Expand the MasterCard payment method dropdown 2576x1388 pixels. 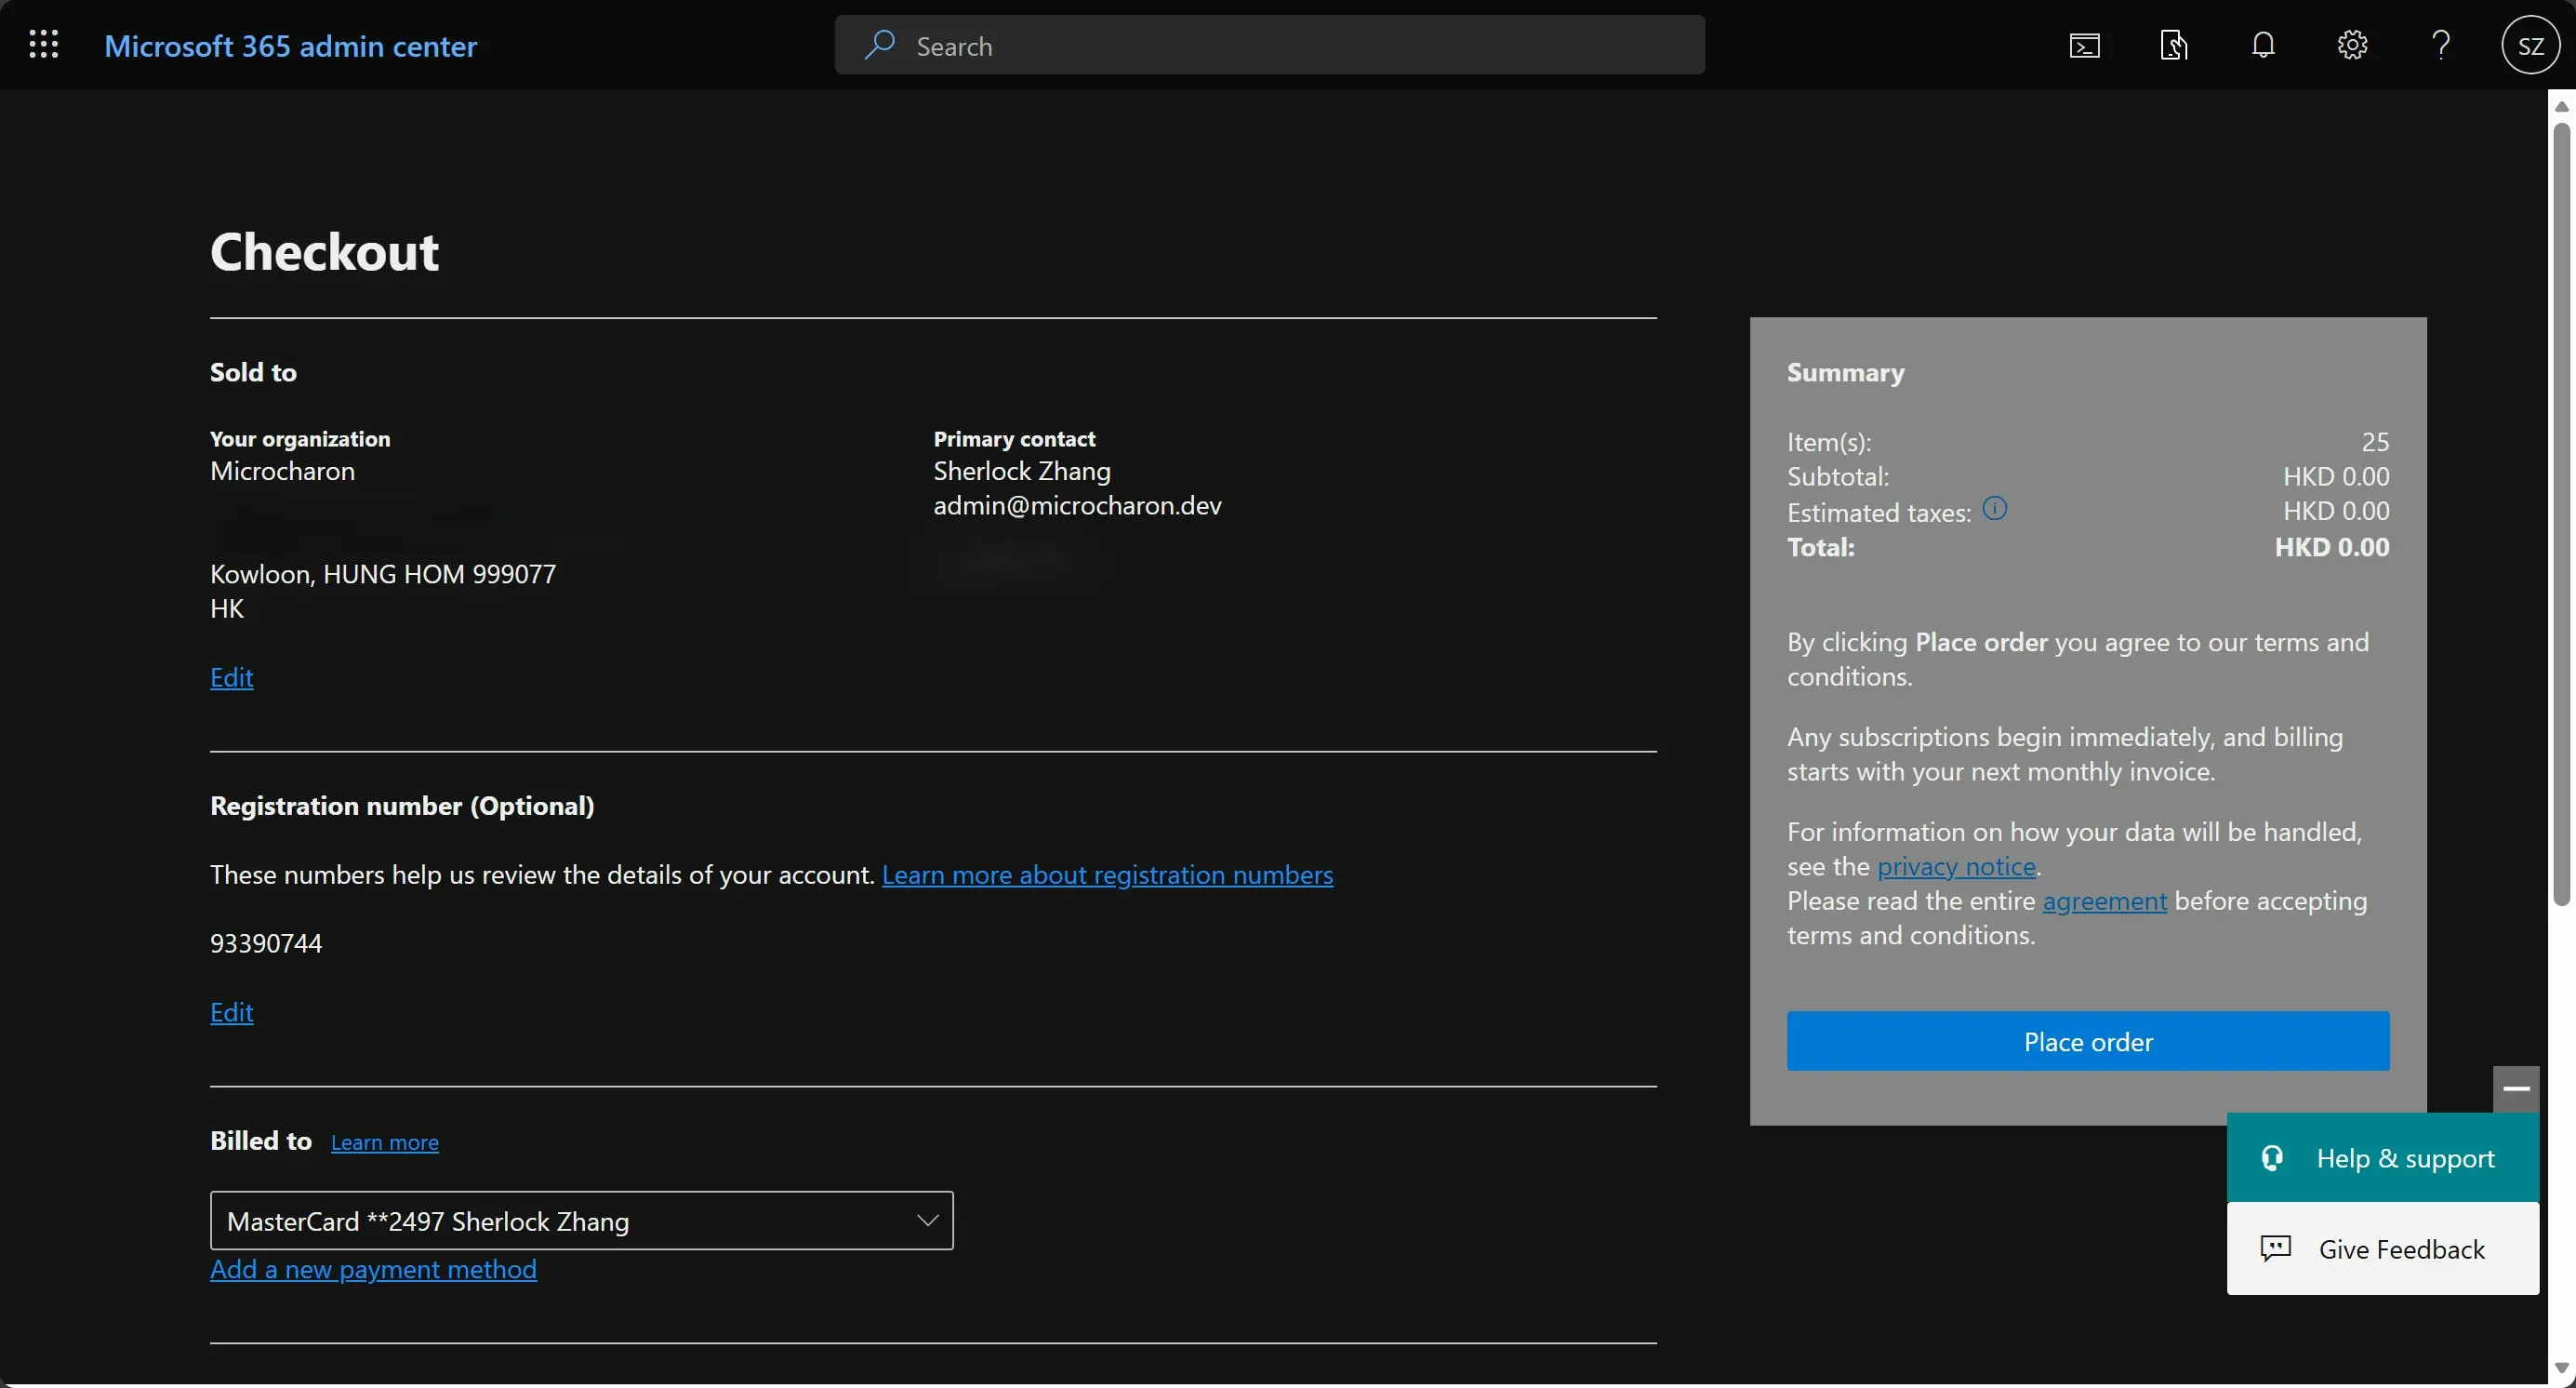[x=927, y=1220]
